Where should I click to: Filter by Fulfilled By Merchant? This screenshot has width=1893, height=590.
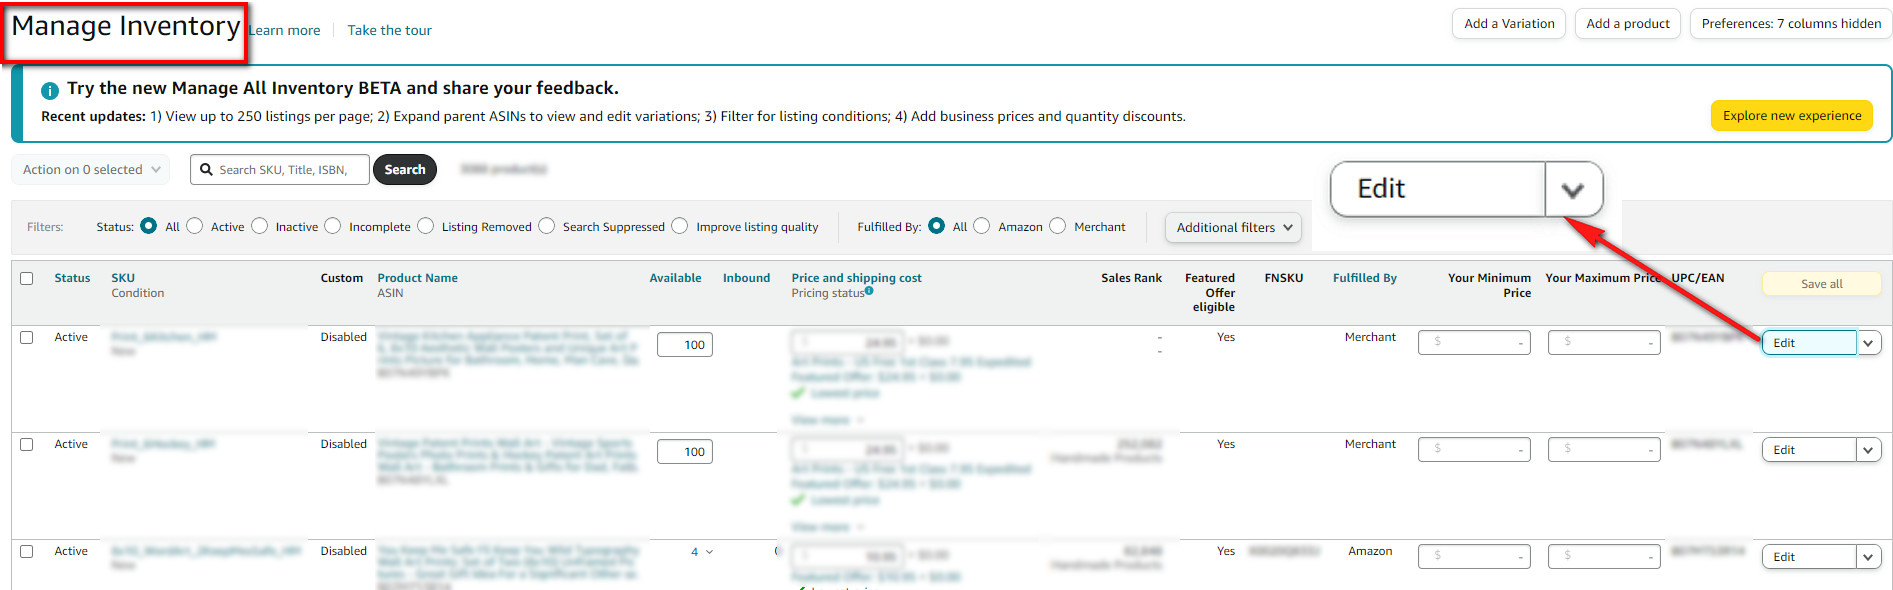pos(1058,226)
